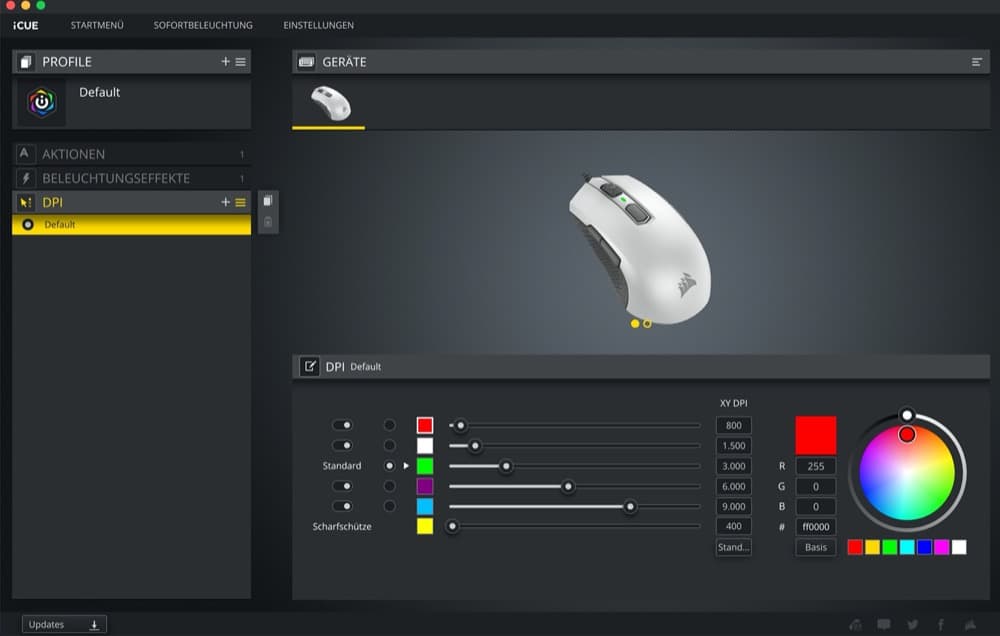Open the EINSTELLUNGEN menu
Image resolution: width=1000 pixels, height=636 pixels.
(318, 26)
